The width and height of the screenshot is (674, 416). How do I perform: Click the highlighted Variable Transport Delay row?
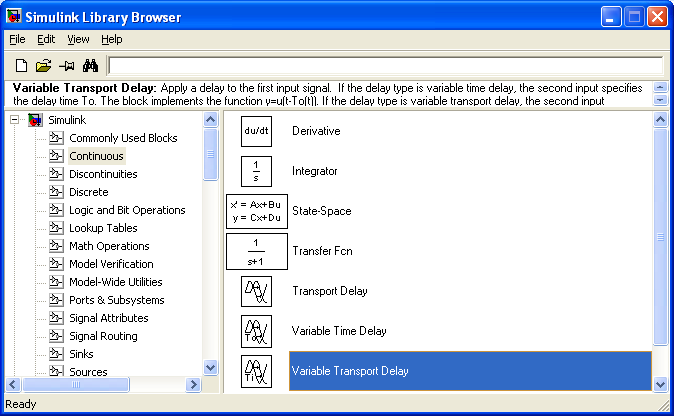[x=470, y=371]
